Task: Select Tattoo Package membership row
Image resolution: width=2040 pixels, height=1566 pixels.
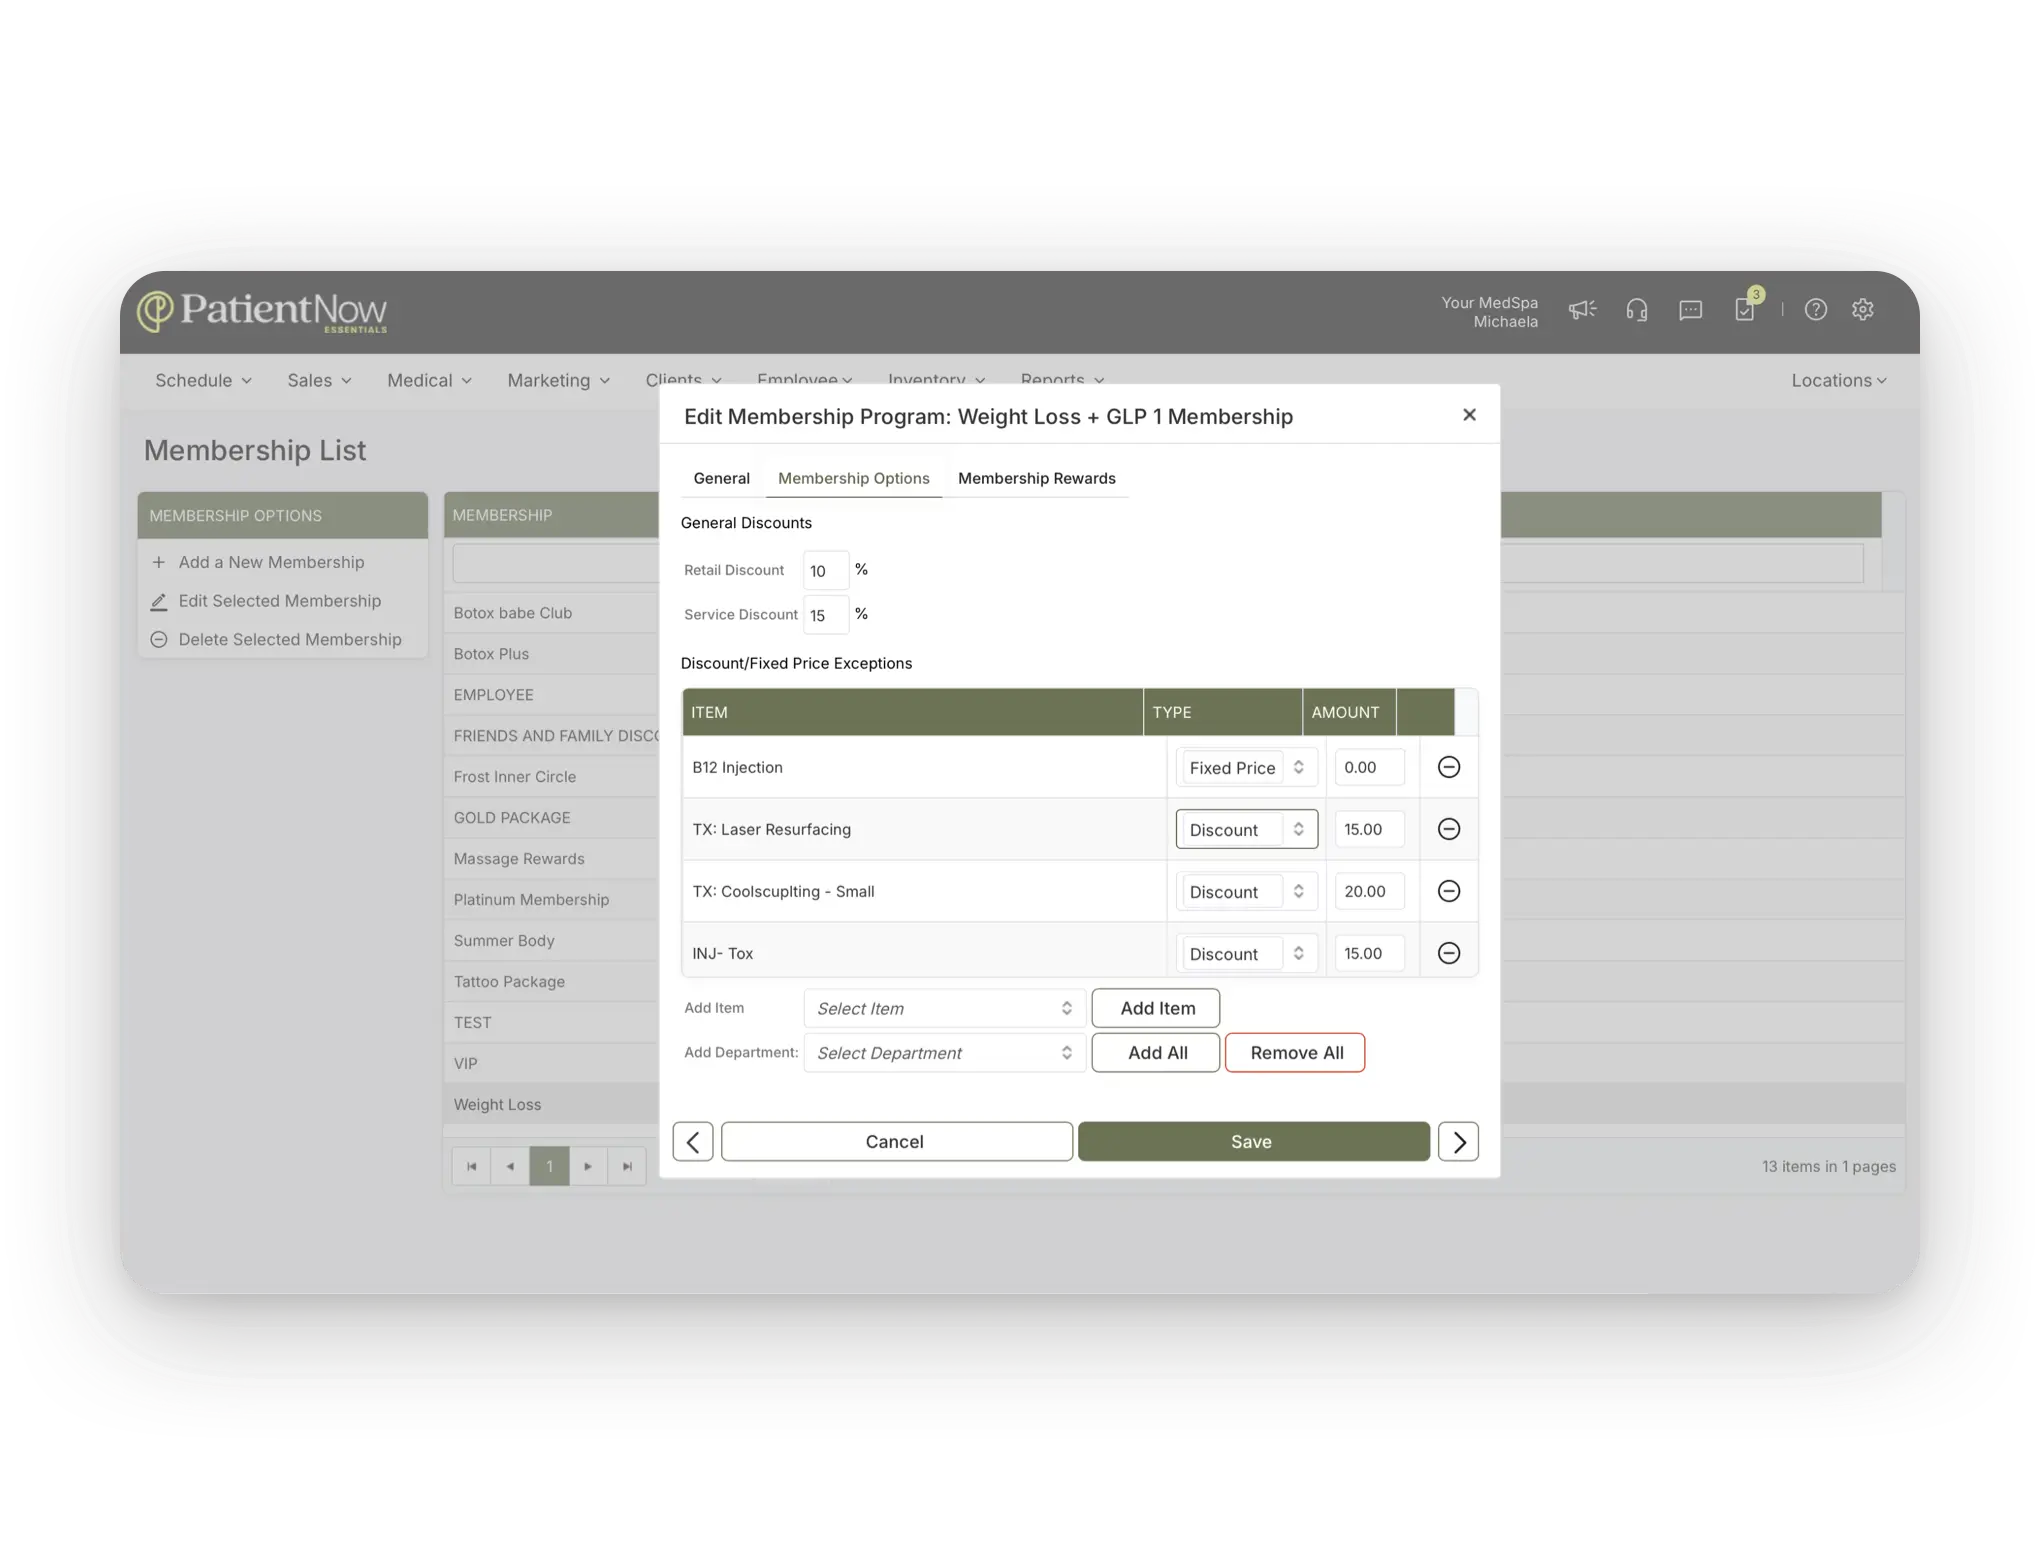Action: click(551, 982)
